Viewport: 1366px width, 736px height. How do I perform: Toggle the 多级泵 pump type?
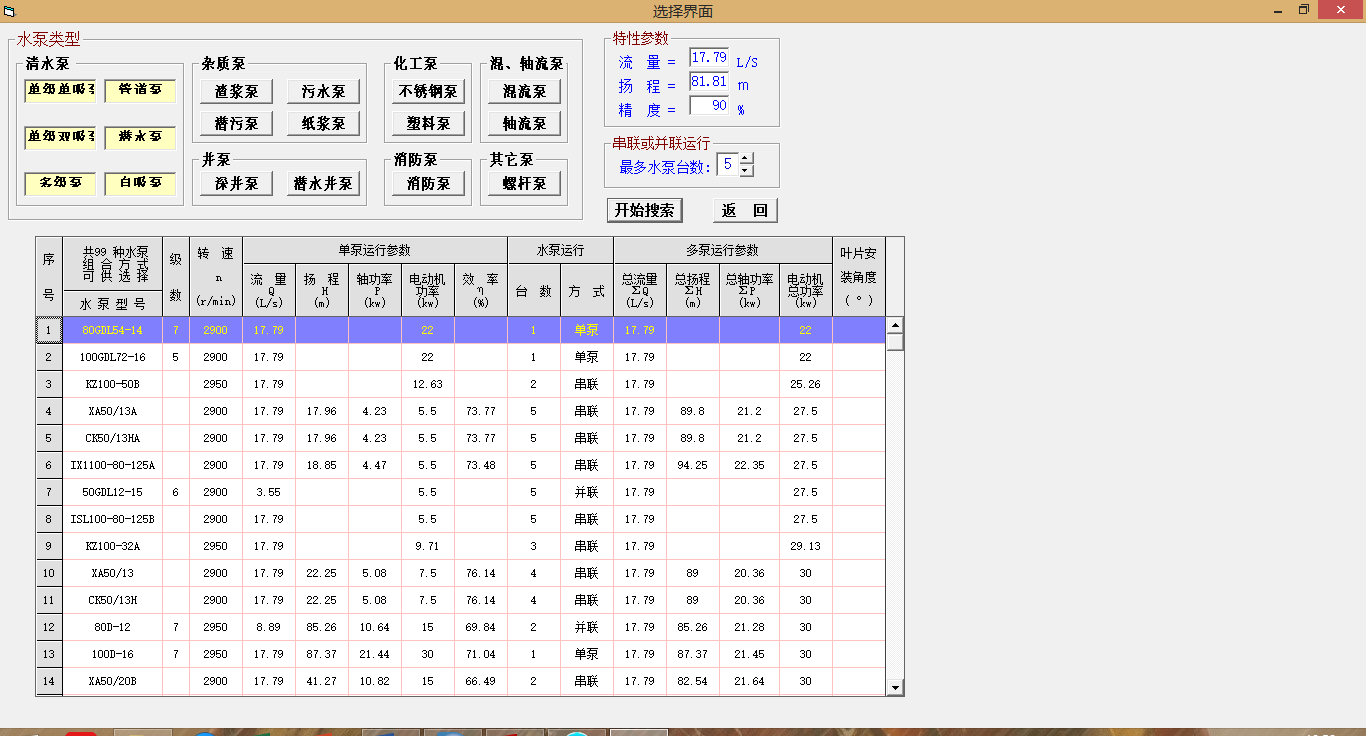61,185
